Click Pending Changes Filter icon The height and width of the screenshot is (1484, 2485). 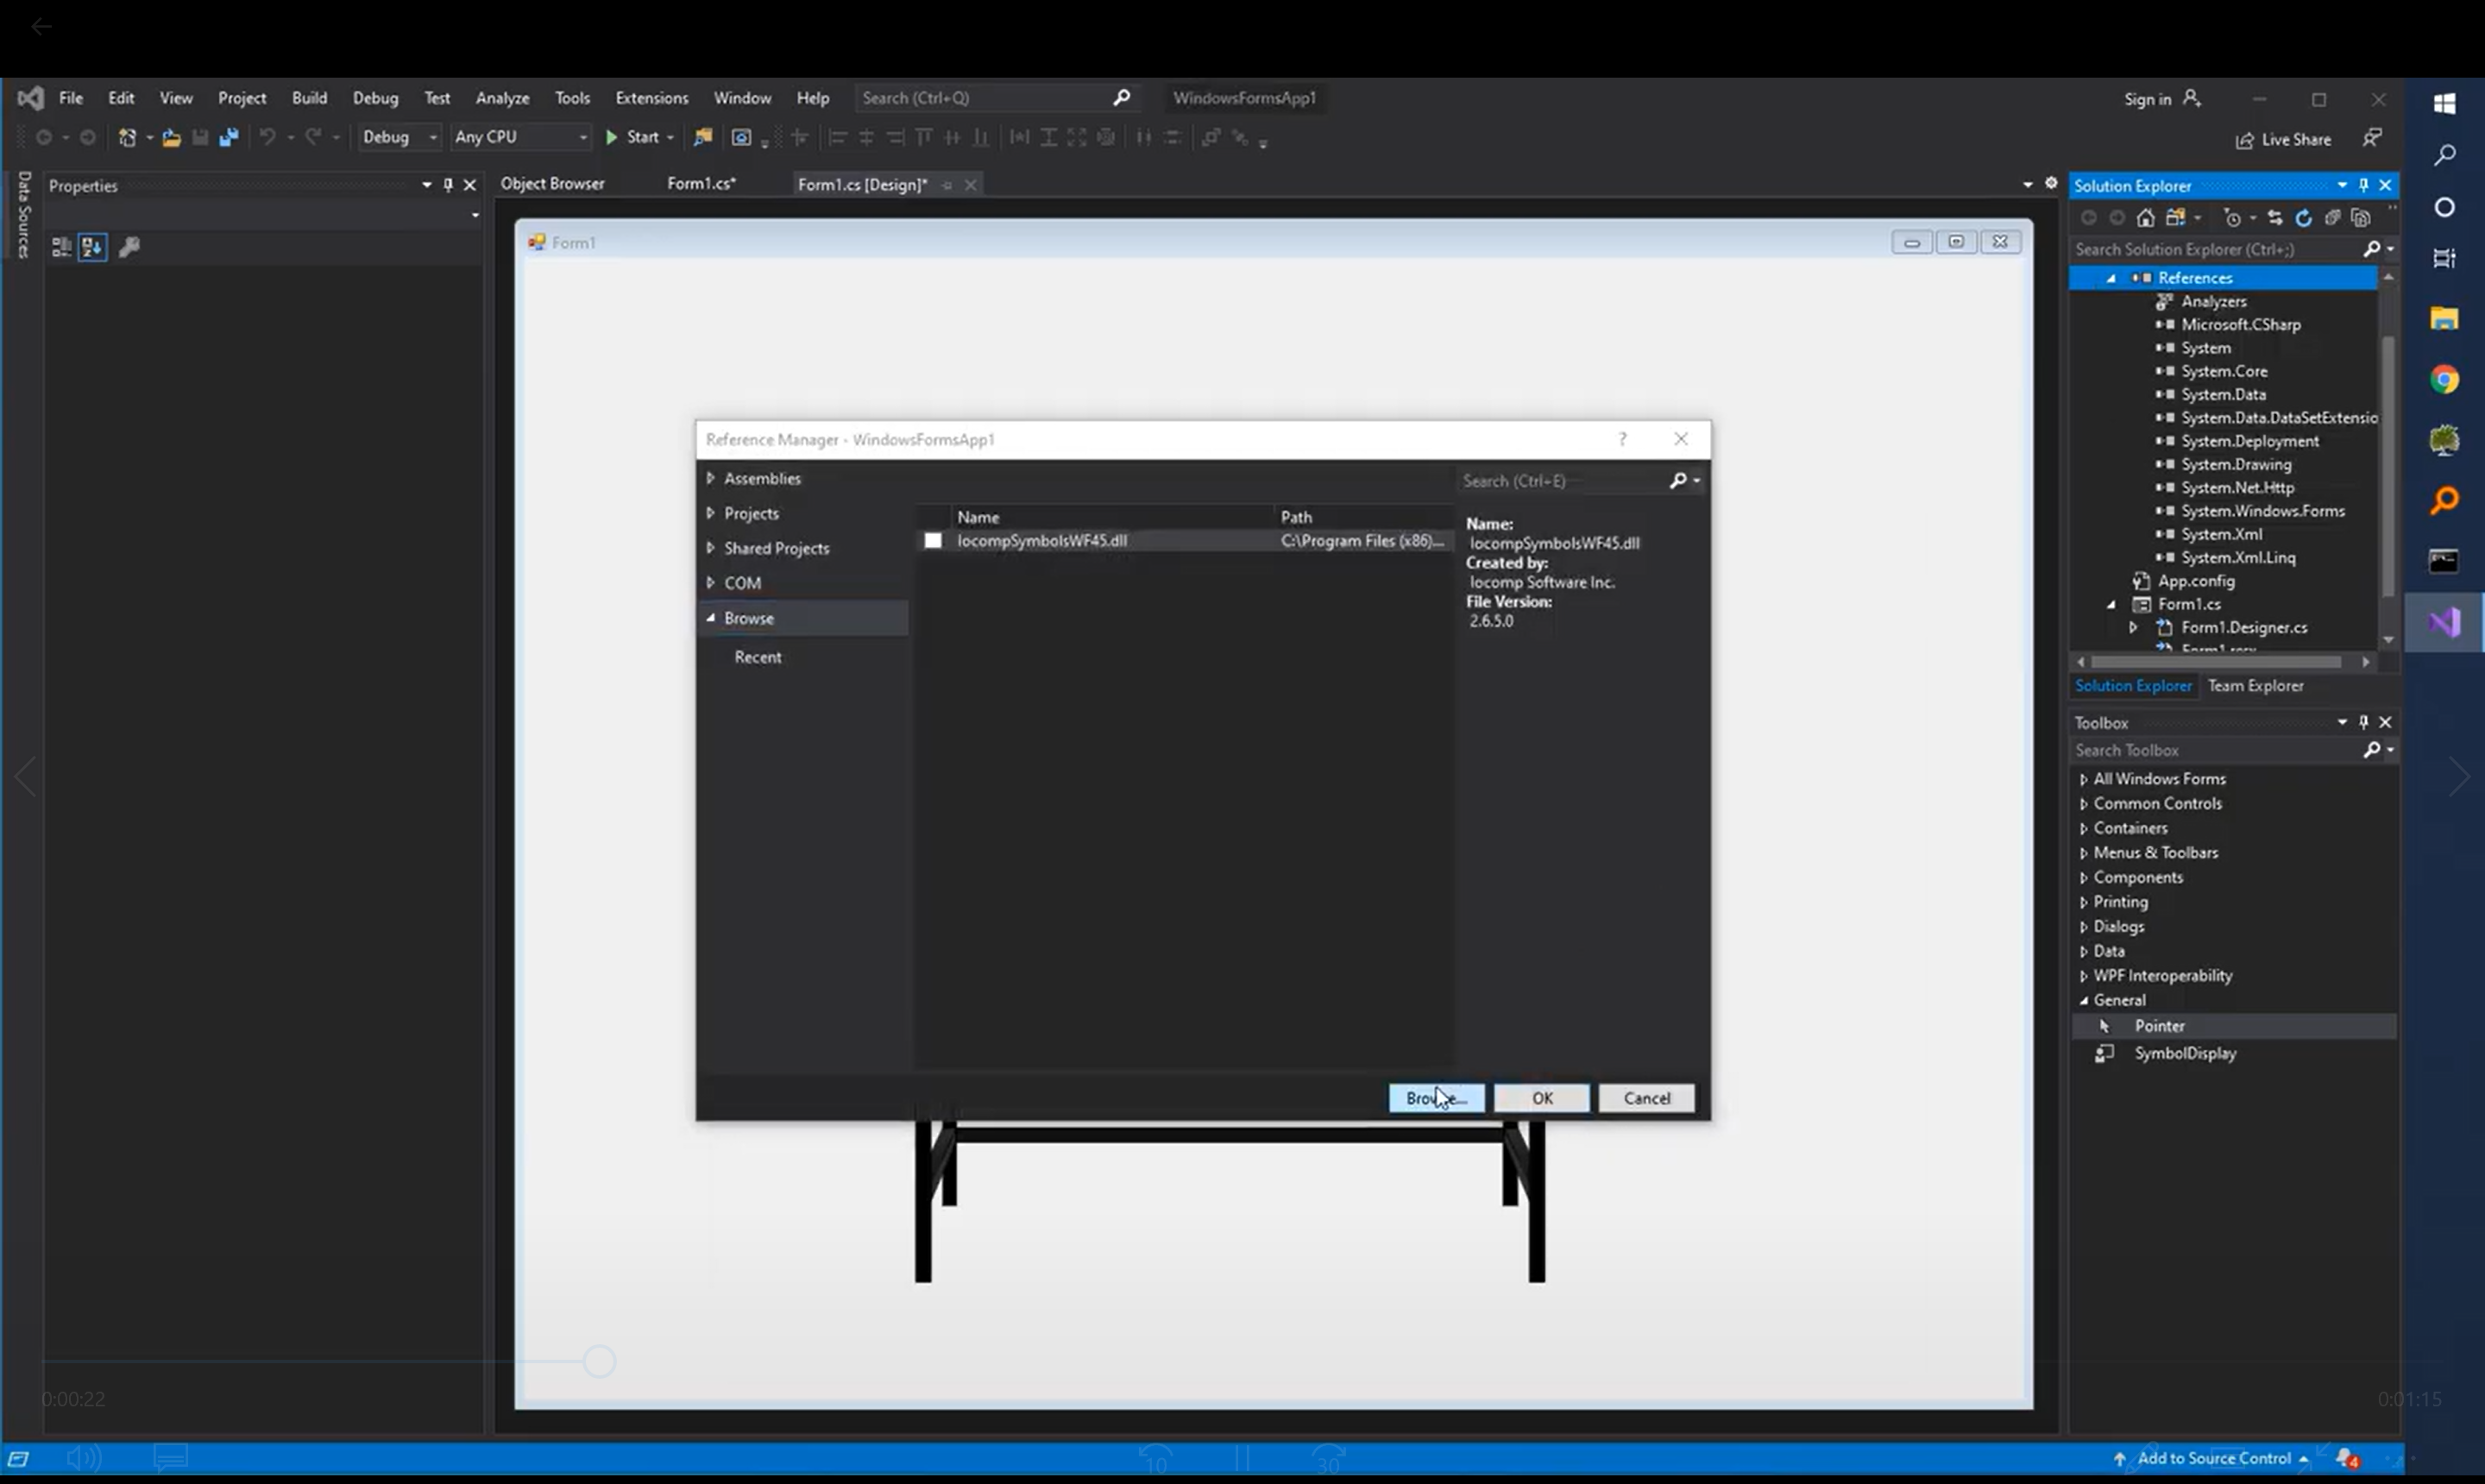[2232, 218]
